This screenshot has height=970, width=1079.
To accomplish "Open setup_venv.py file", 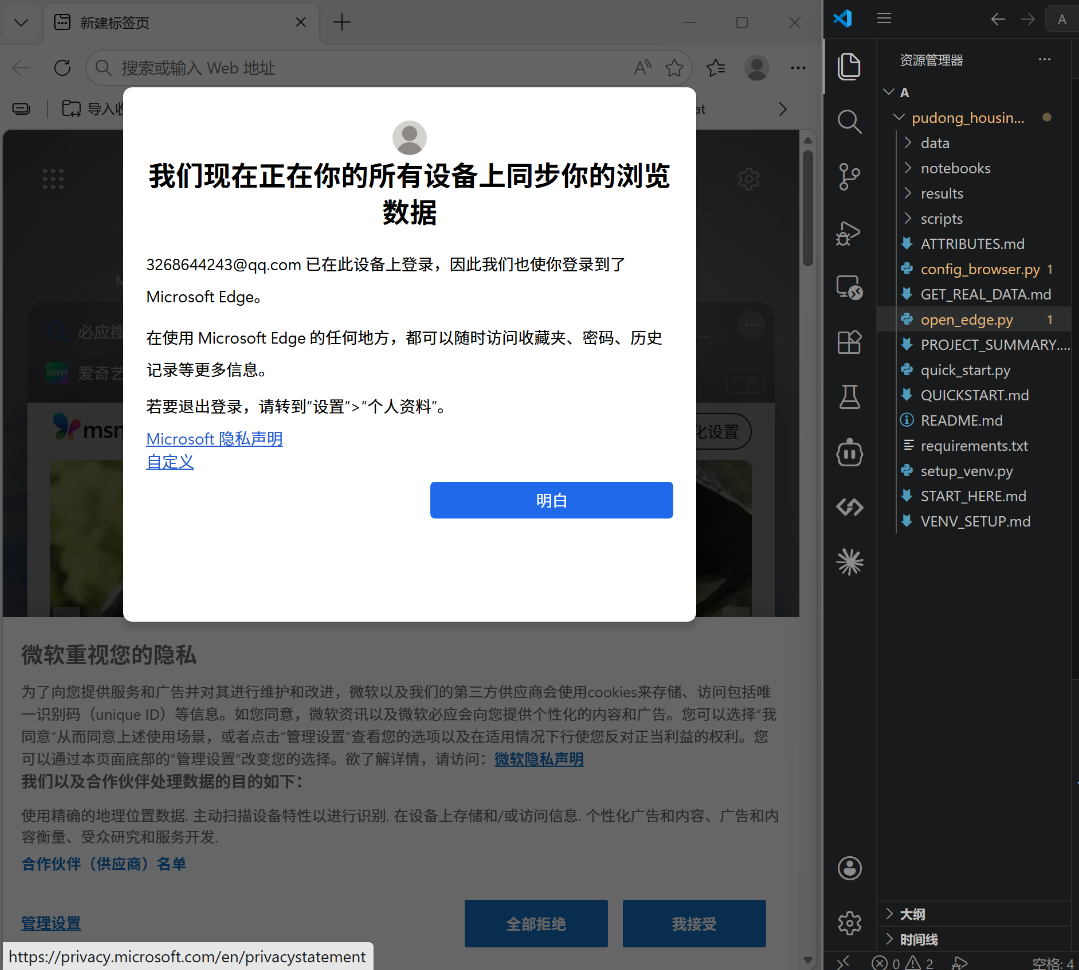I will [x=967, y=471].
